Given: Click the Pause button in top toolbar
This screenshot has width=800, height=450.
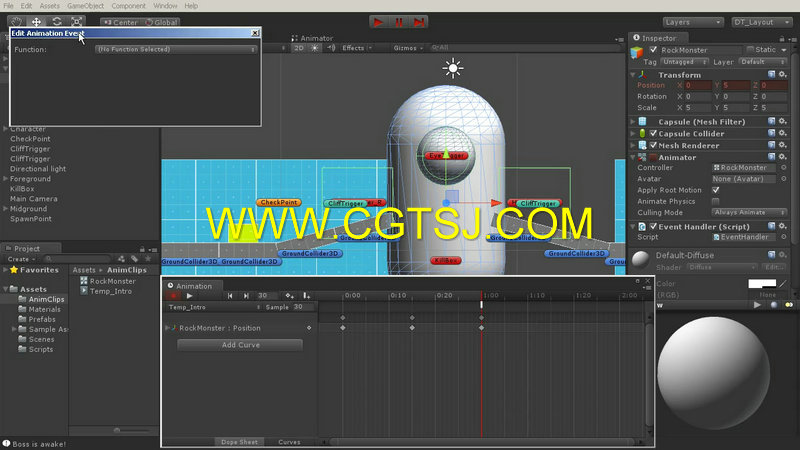Looking at the screenshot, I should click(x=398, y=22).
